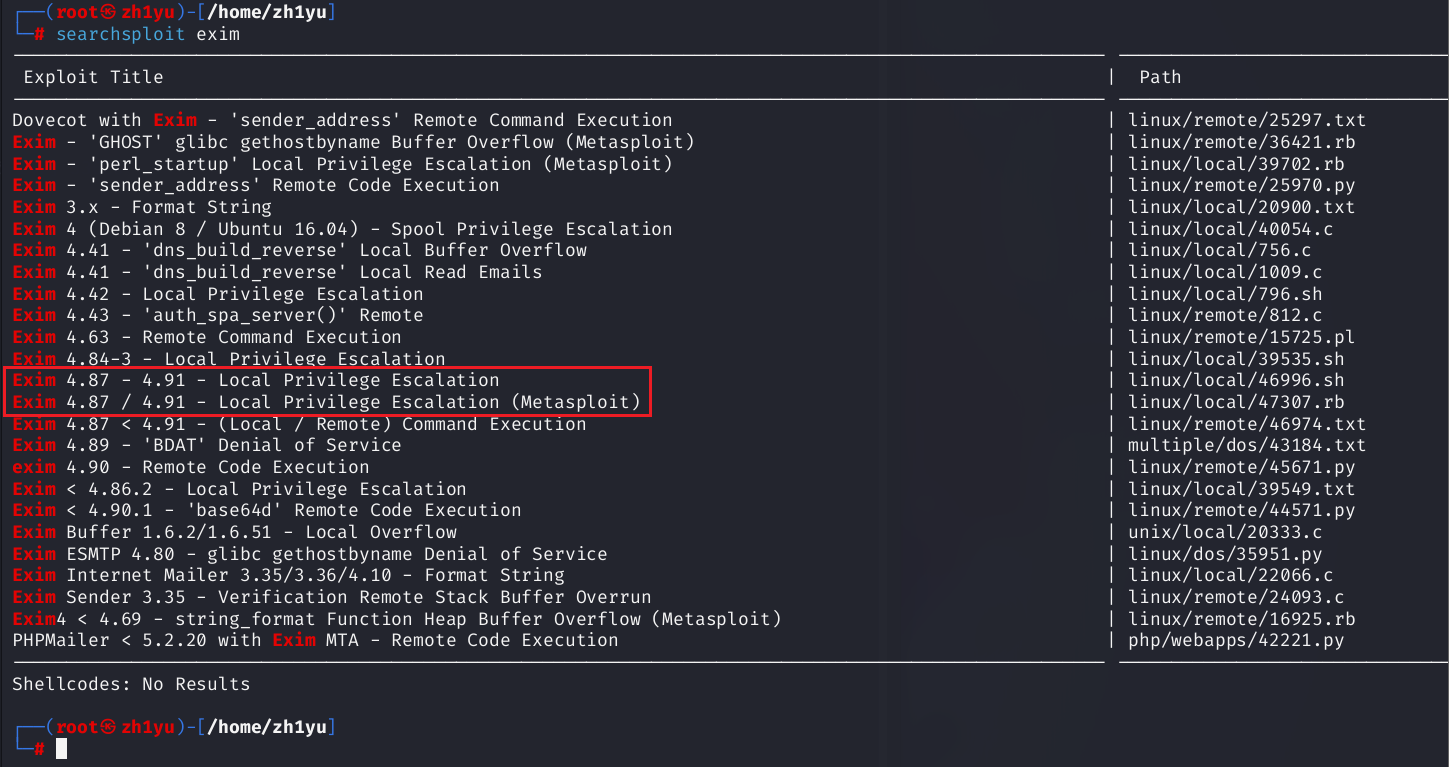Select path linux/local/46996.sh
Screen dimensions: 1449x767
coord(1236,380)
